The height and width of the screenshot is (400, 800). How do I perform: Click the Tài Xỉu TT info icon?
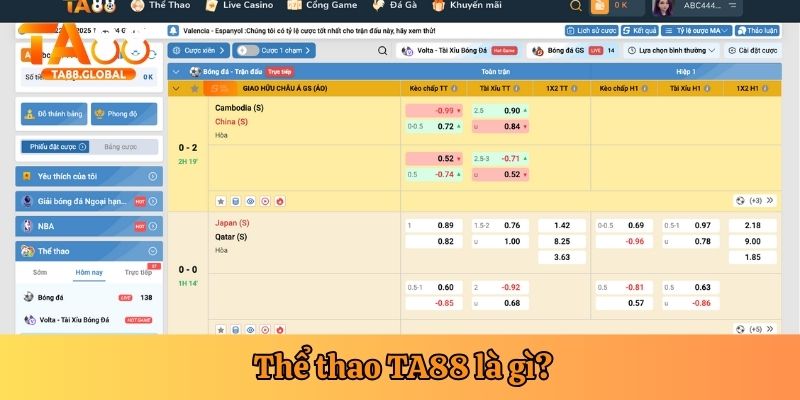tap(516, 88)
